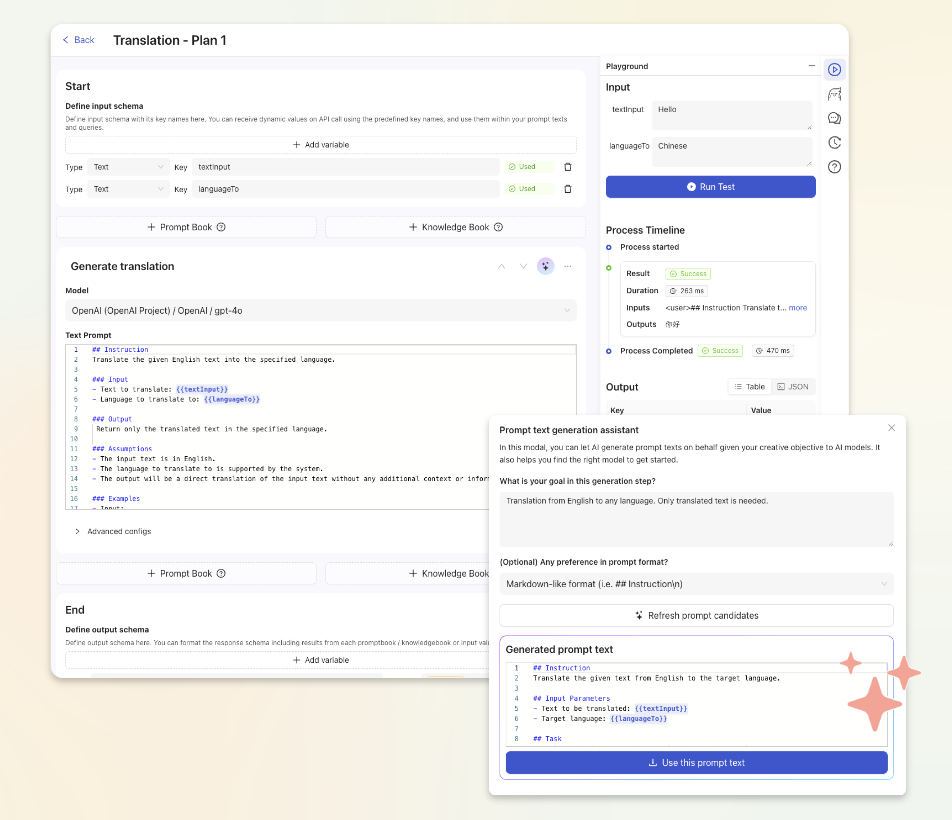Switch Output view to JSON tab

point(792,387)
